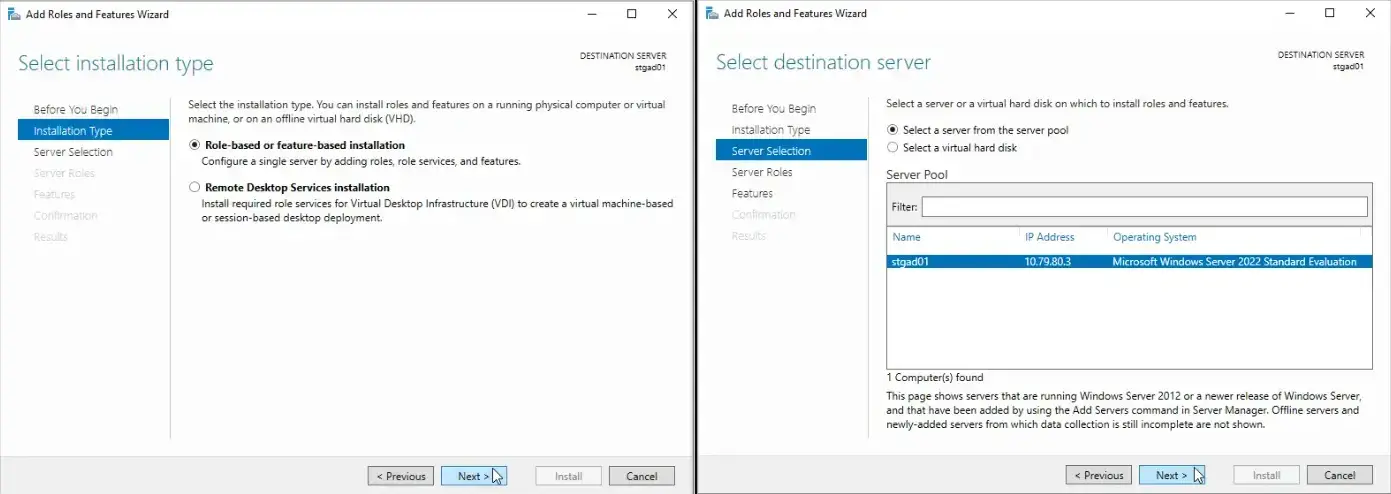Close the right wizard window
Viewport: 1391px width, 494px height.
click(1369, 13)
